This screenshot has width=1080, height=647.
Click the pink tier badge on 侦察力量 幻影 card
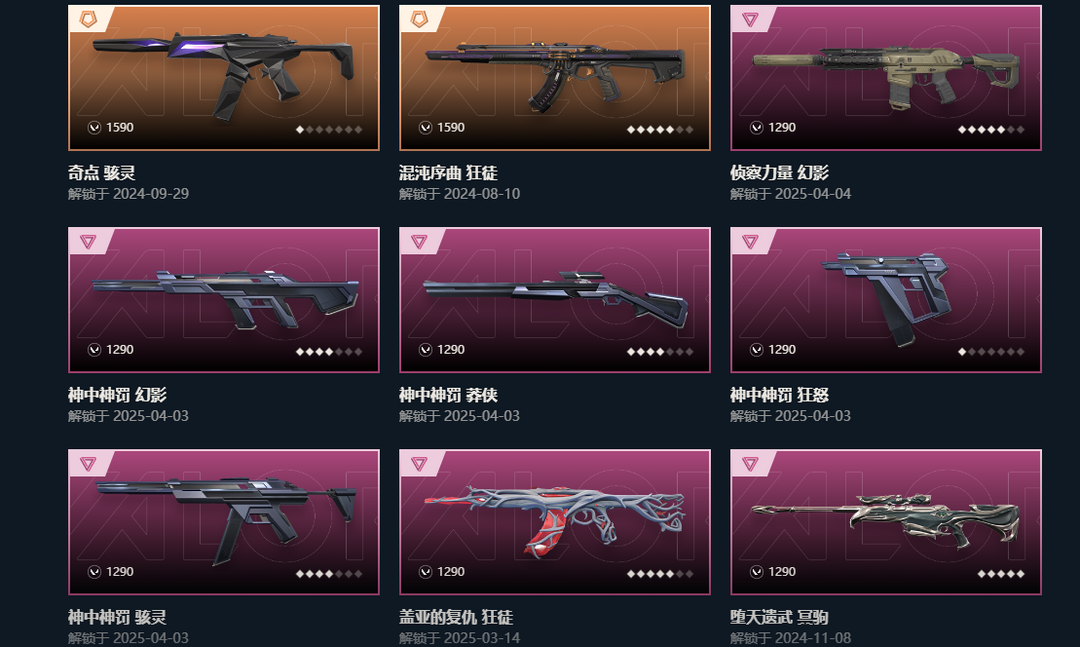(x=750, y=19)
